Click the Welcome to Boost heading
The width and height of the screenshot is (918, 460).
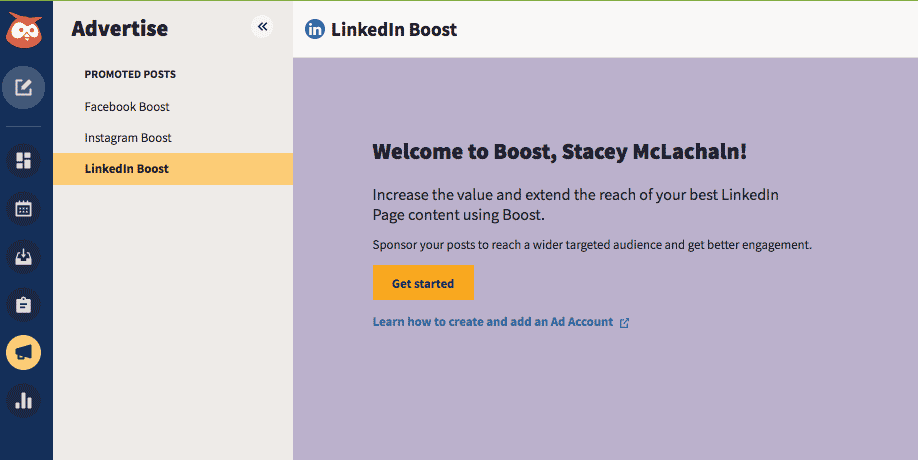(560, 152)
